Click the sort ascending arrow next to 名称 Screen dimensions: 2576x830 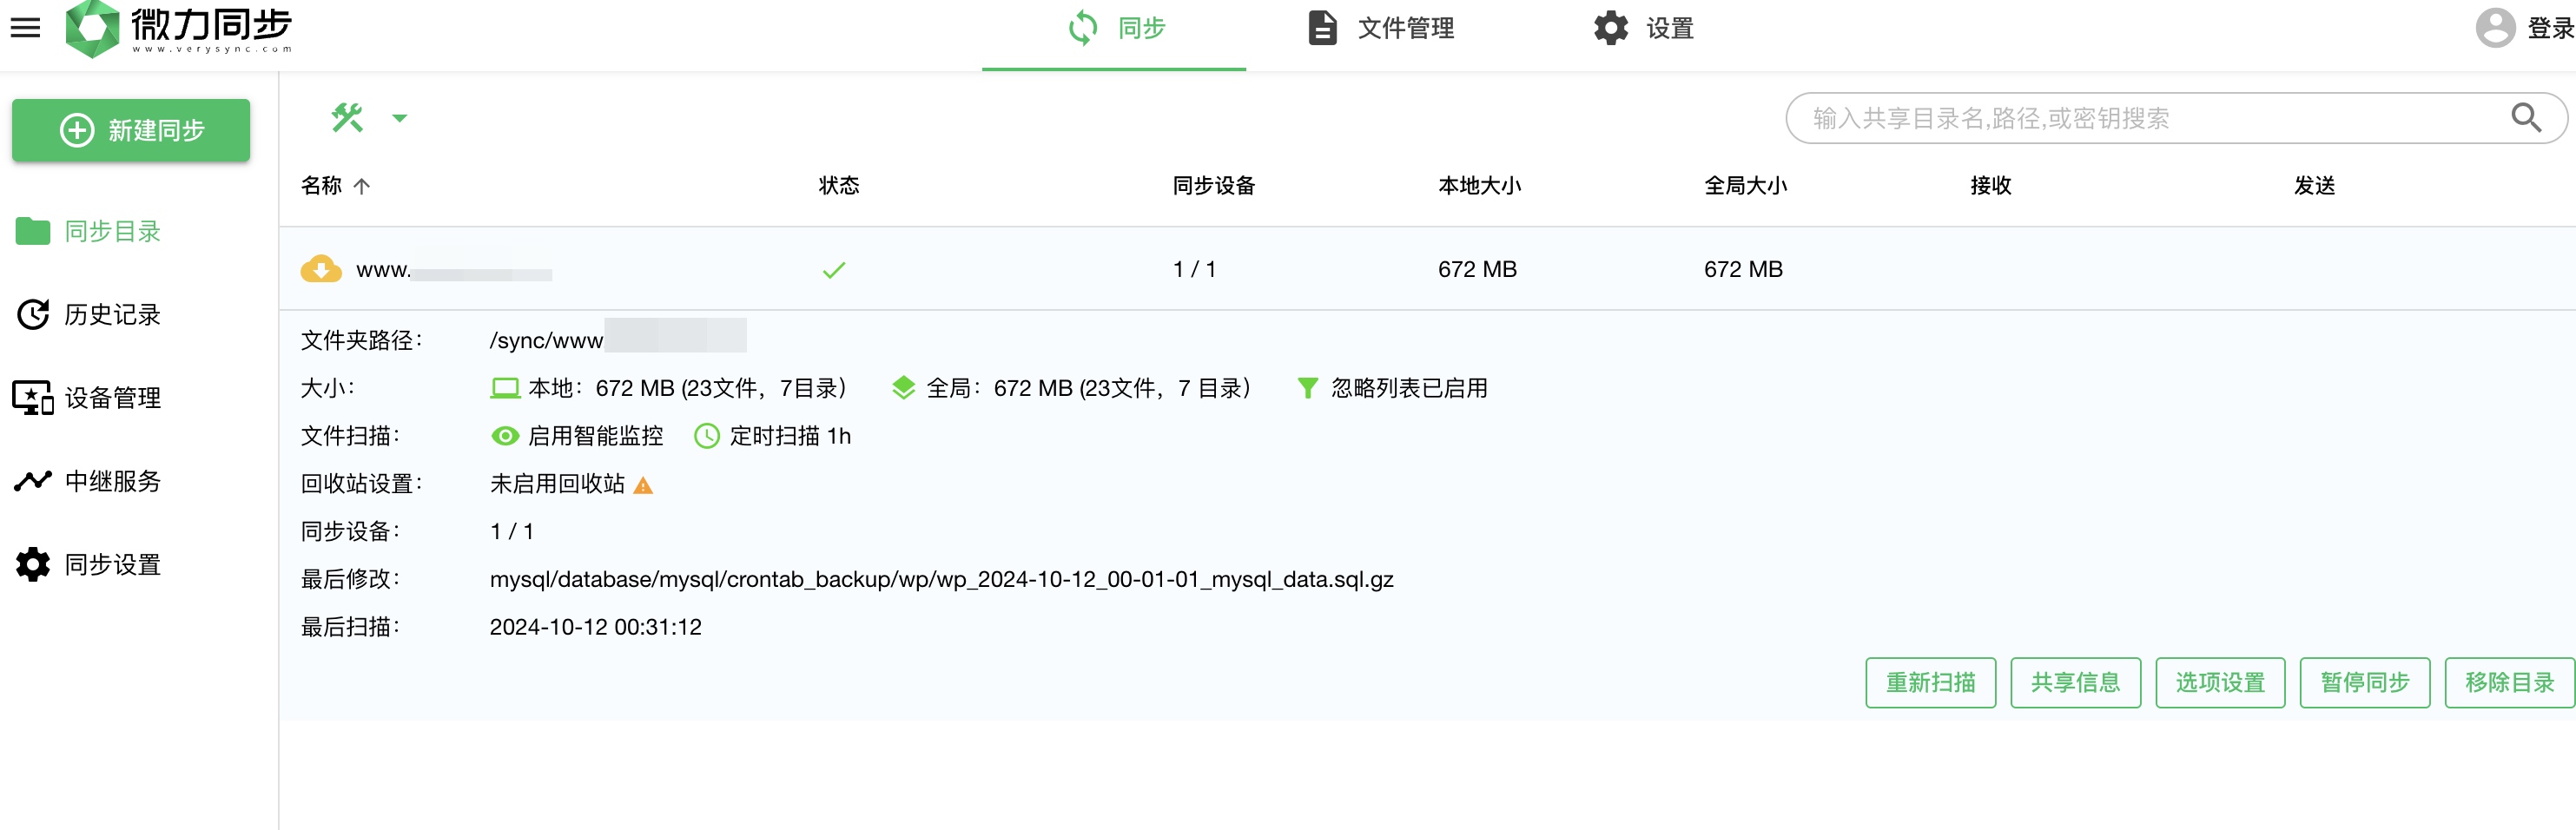click(362, 186)
